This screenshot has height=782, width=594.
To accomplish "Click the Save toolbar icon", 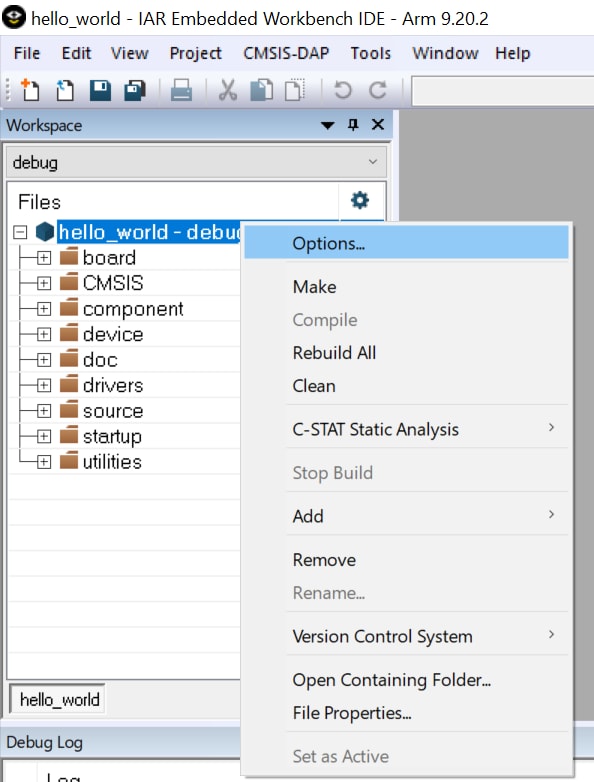I will (100, 90).
